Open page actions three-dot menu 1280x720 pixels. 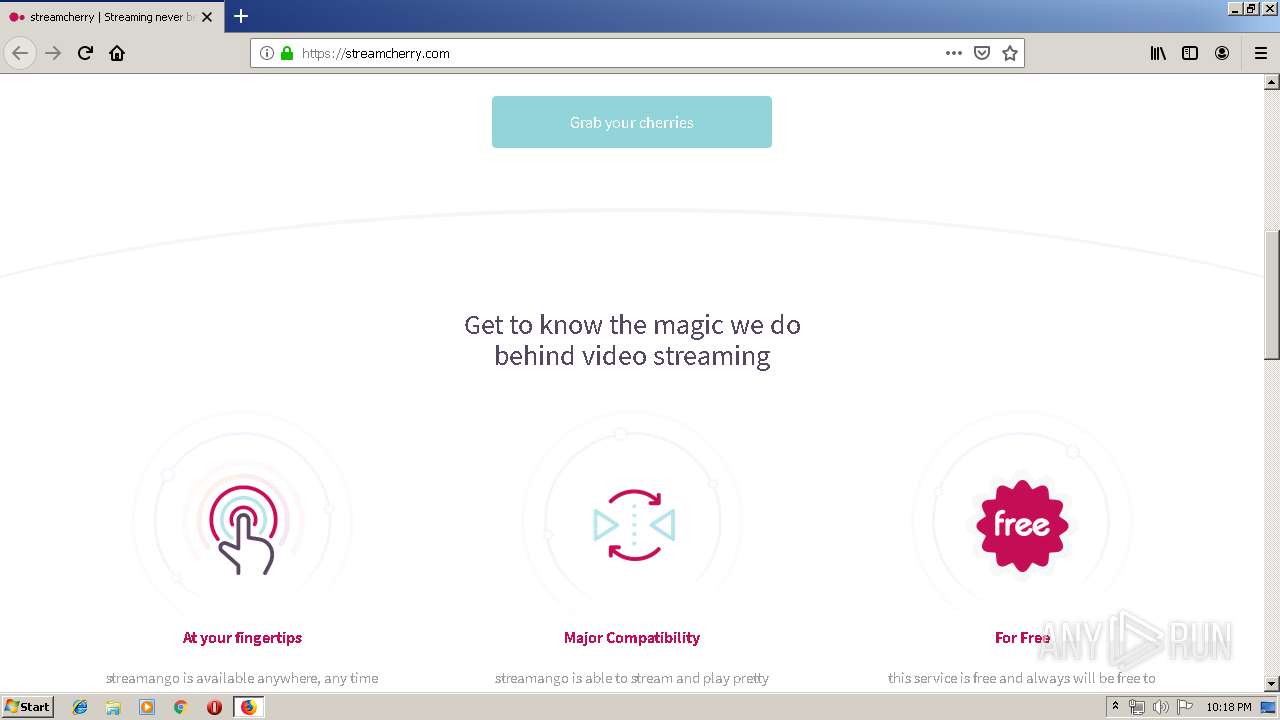click(x=954, y=53)
